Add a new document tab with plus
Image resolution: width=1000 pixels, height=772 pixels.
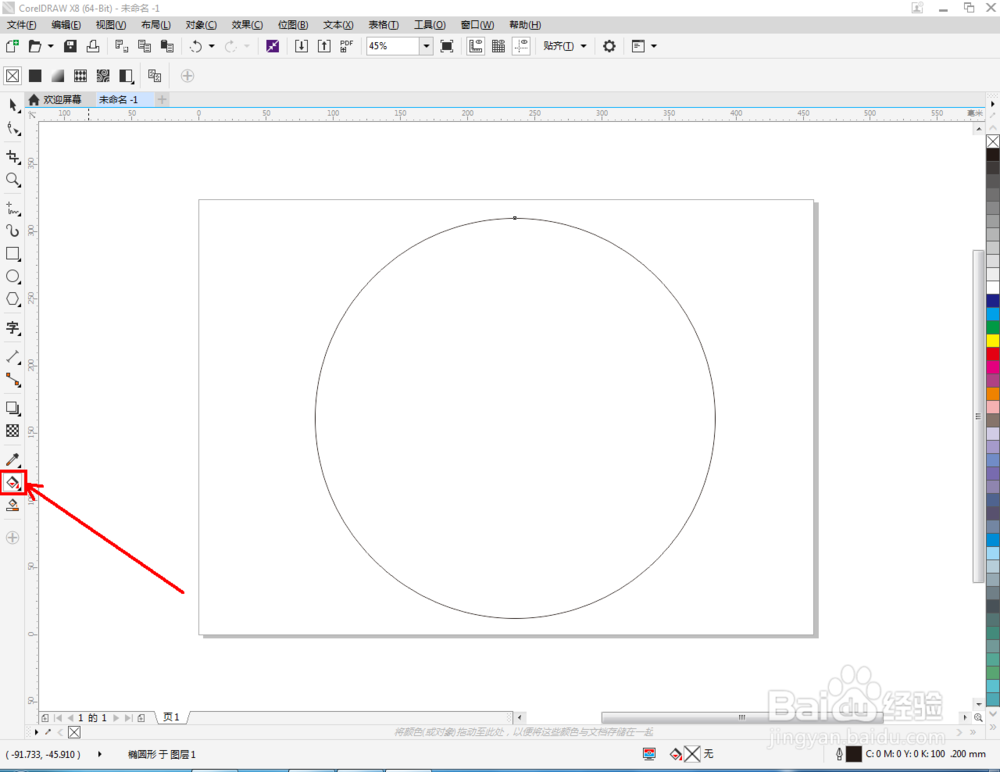162,100
